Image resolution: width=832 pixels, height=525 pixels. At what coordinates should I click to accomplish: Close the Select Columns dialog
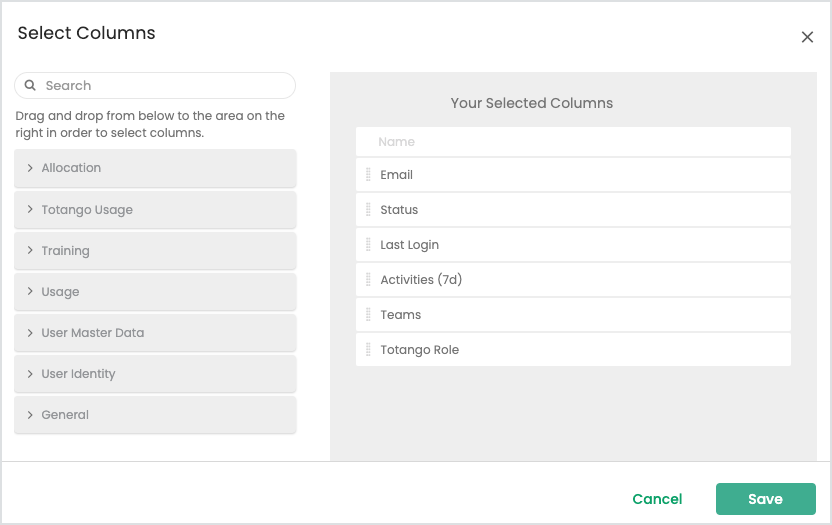(807, 37)
